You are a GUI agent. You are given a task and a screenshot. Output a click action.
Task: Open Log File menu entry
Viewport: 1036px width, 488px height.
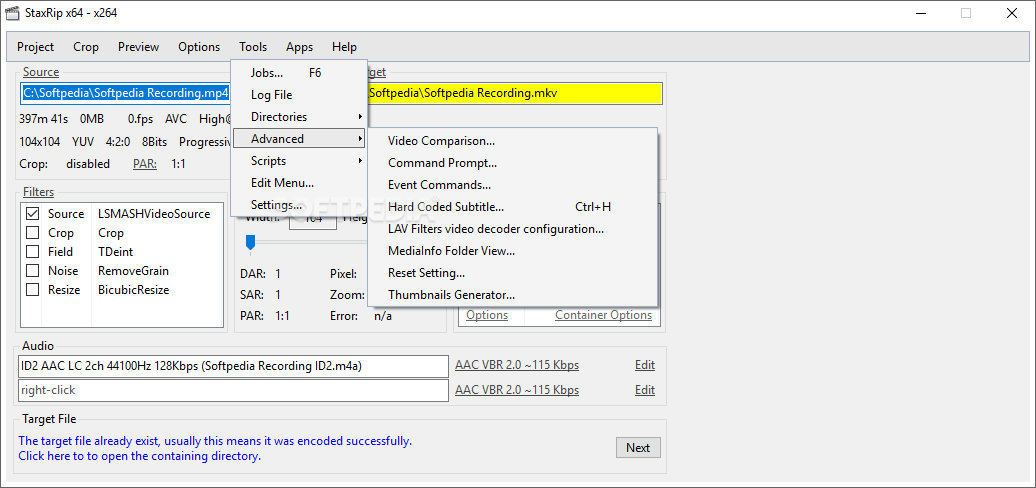[299, 95]
